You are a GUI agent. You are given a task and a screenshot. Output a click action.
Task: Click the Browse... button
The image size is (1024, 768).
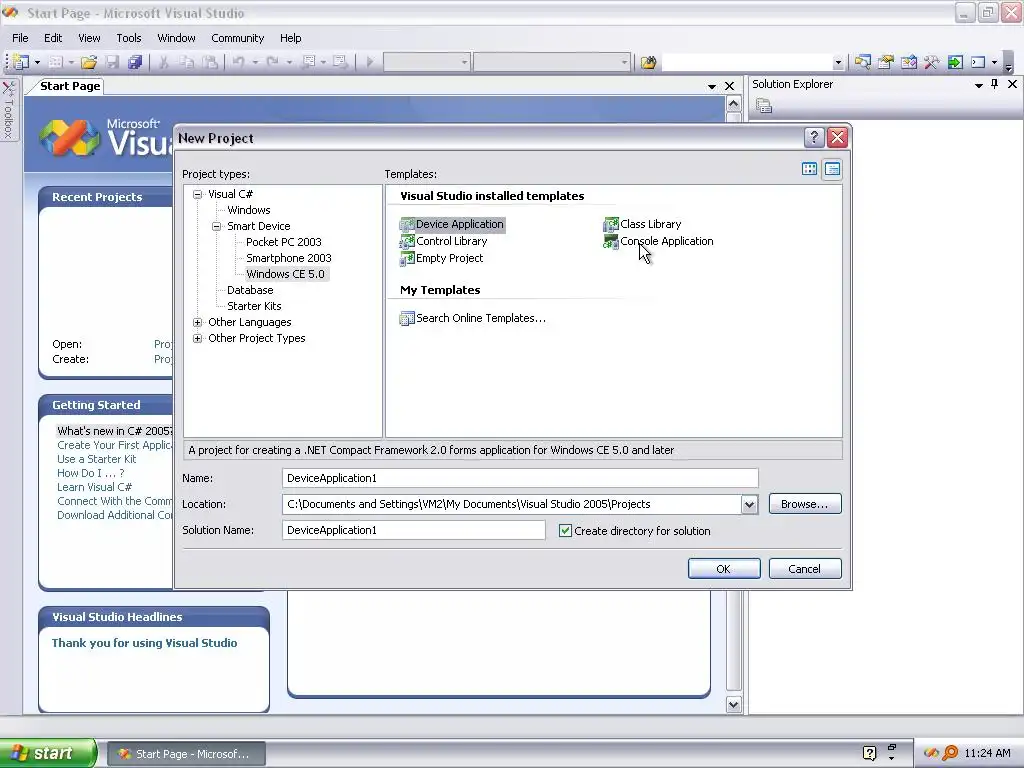point(805,504)
